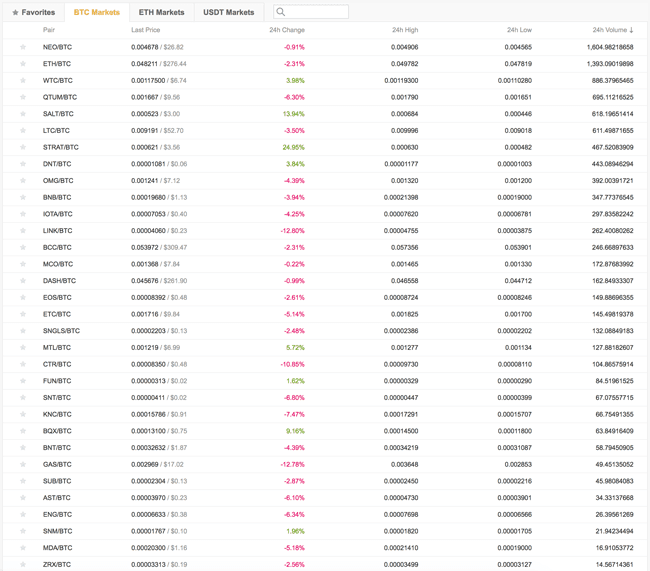This screenshot has width=650, height=571.
Task: Open the DASH/BTC pair name
Action: click(59, 281)
